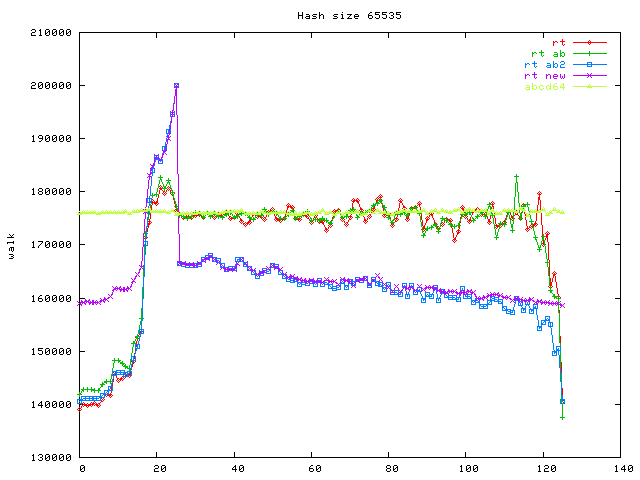Click the 'abcd64' legend label
The image size is (640, 480).
coord(545,87)
